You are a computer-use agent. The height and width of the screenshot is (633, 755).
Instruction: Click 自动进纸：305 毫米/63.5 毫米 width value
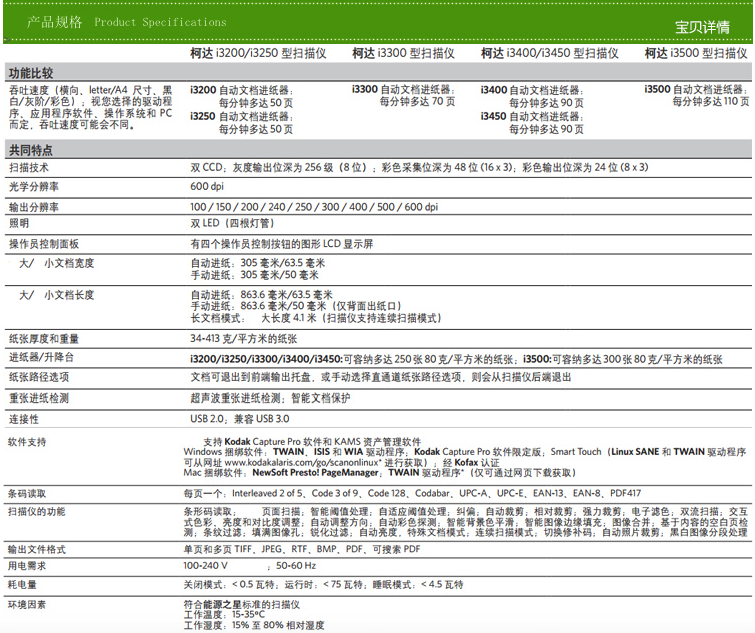(x=258, y=263)
